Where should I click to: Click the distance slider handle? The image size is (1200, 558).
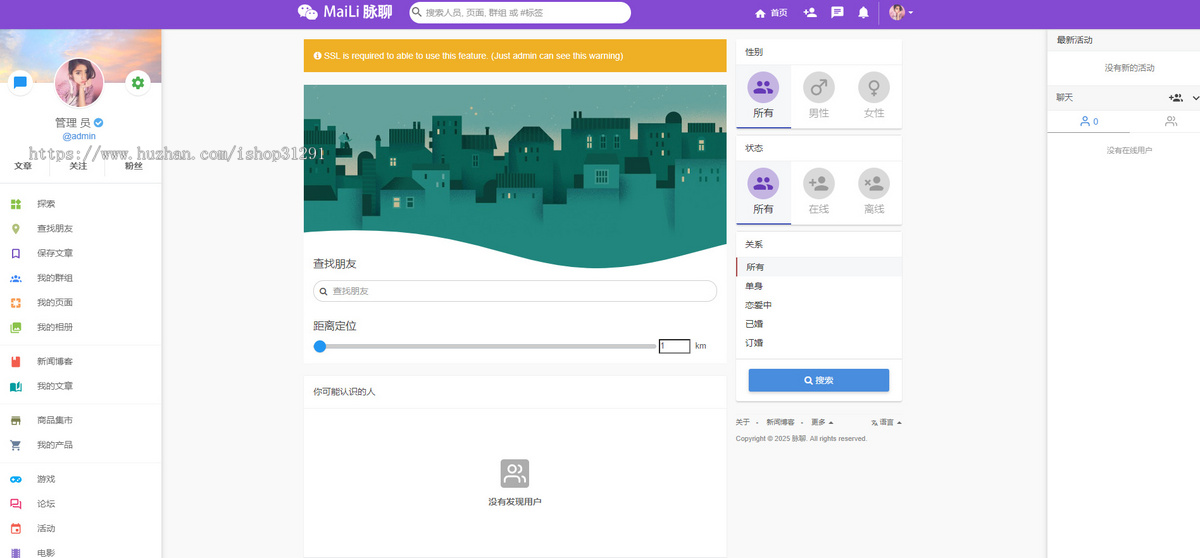(x=320, y=346)
